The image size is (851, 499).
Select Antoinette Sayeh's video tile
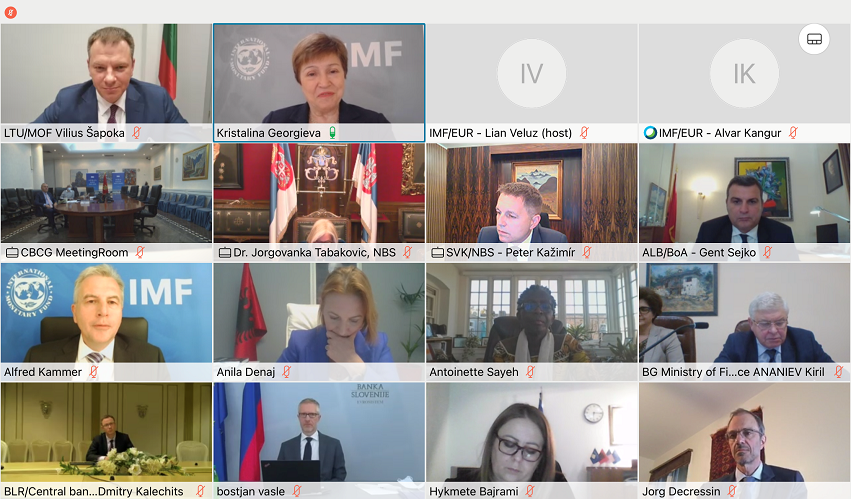[532, 321]
